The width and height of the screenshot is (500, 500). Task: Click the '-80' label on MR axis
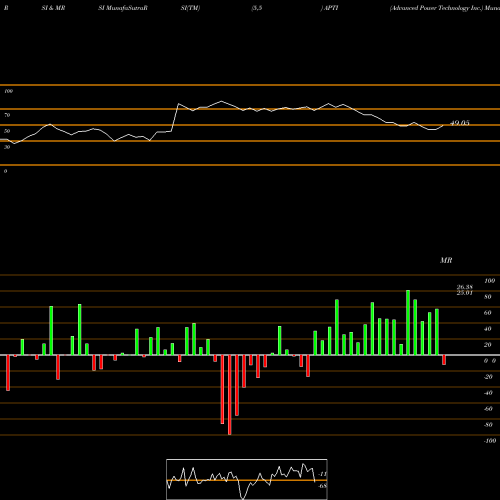pos(488,425)
